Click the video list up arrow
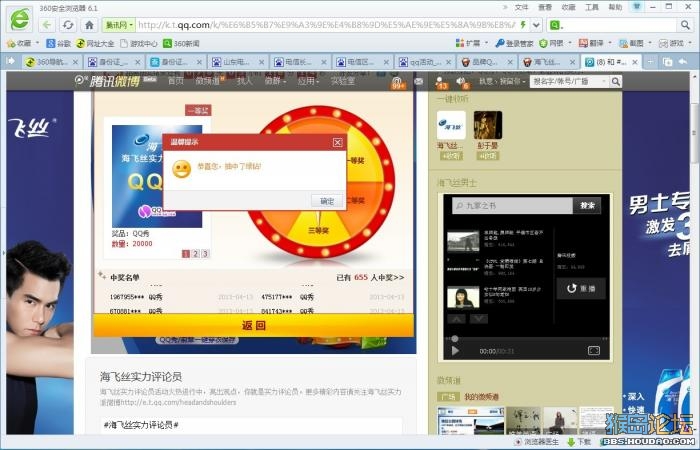This screenshot has width=700, height=450. pos(456,319)
